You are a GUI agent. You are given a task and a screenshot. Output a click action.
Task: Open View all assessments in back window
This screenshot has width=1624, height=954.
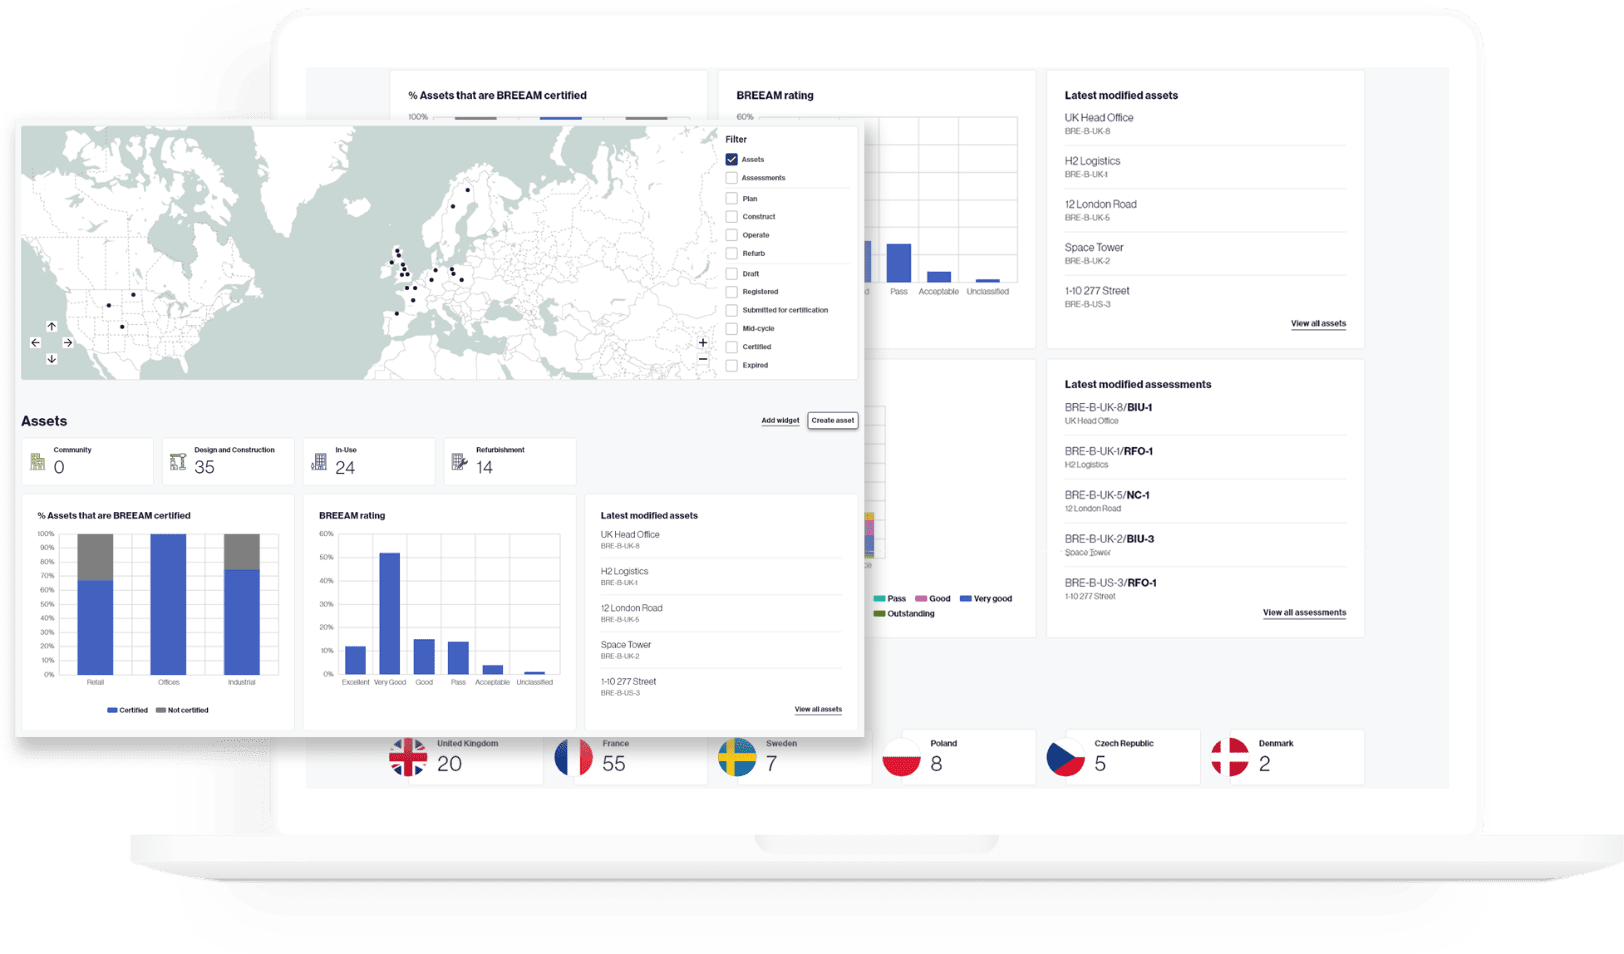coord(1304,612)
